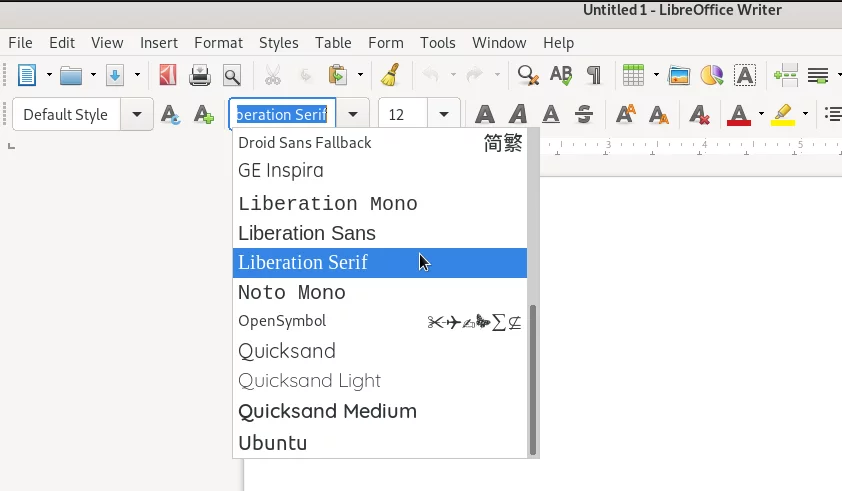
Task: Export directly as PDF icon
Action: pos(168,75)
